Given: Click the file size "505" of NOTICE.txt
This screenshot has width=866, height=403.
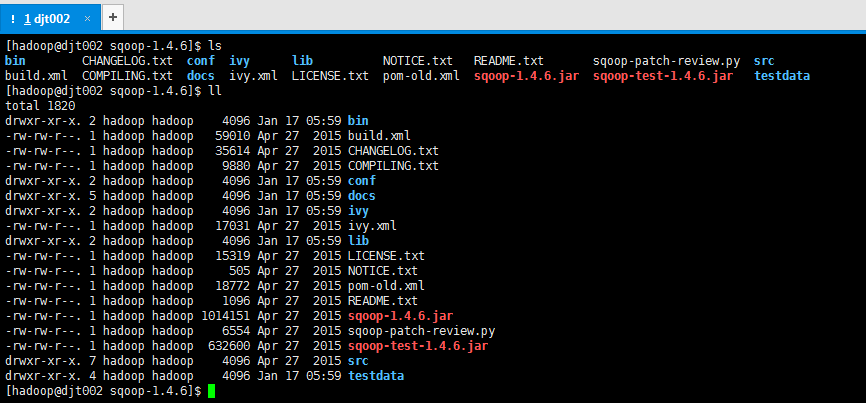Looking at the screenshot, I should (240, 271).
